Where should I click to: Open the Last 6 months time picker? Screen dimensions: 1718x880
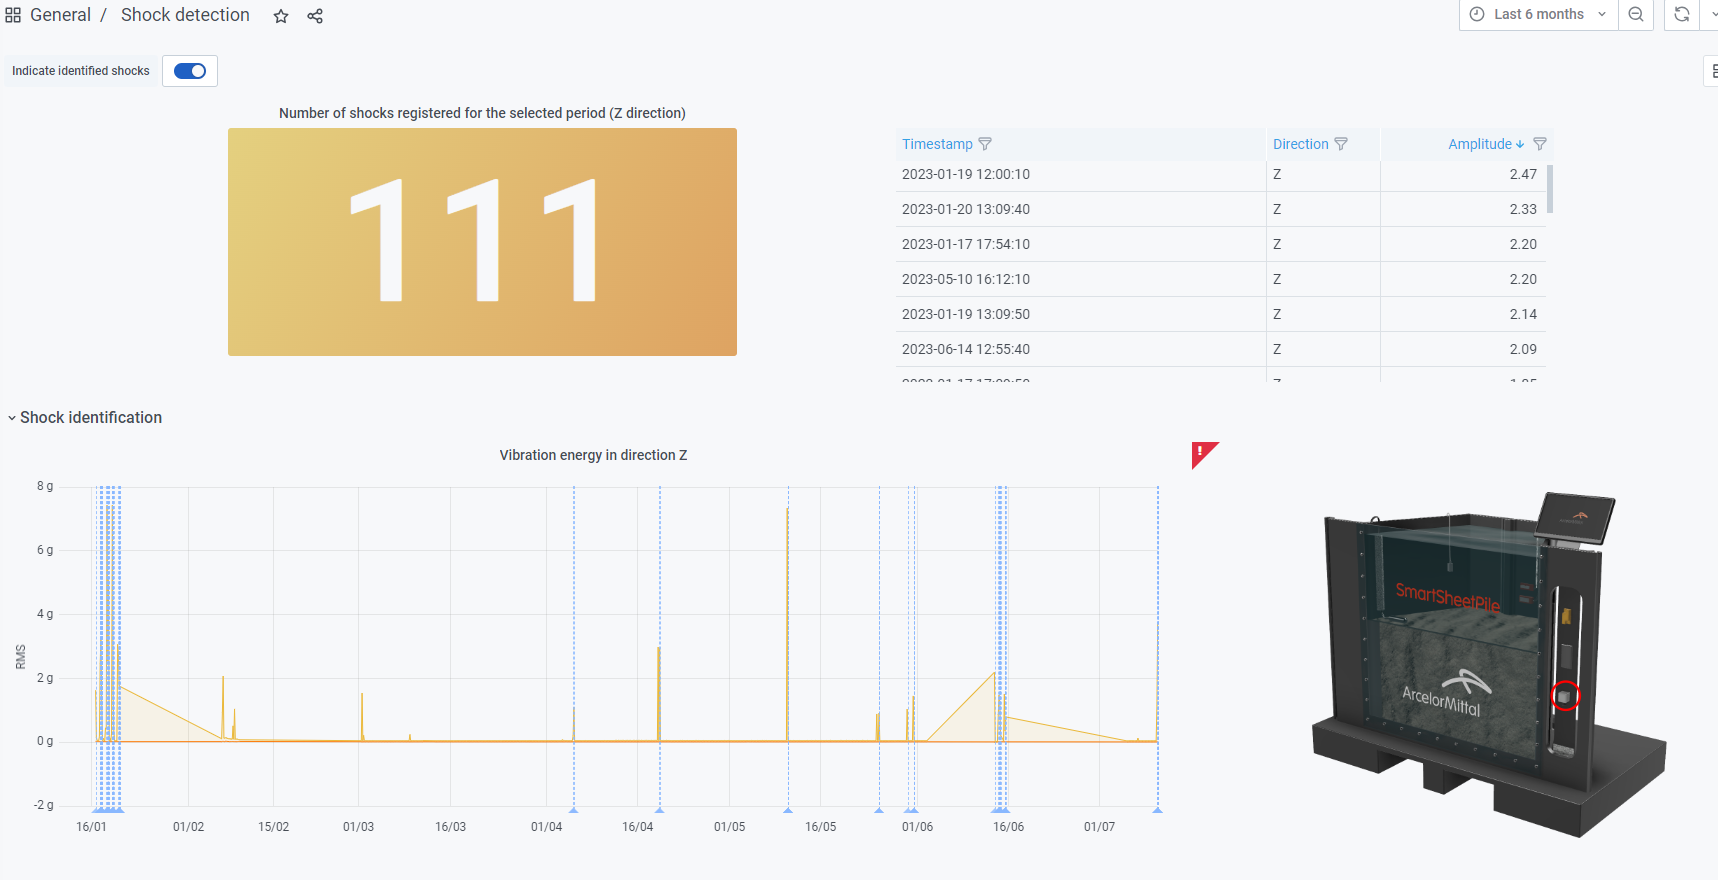(1538, 15)
